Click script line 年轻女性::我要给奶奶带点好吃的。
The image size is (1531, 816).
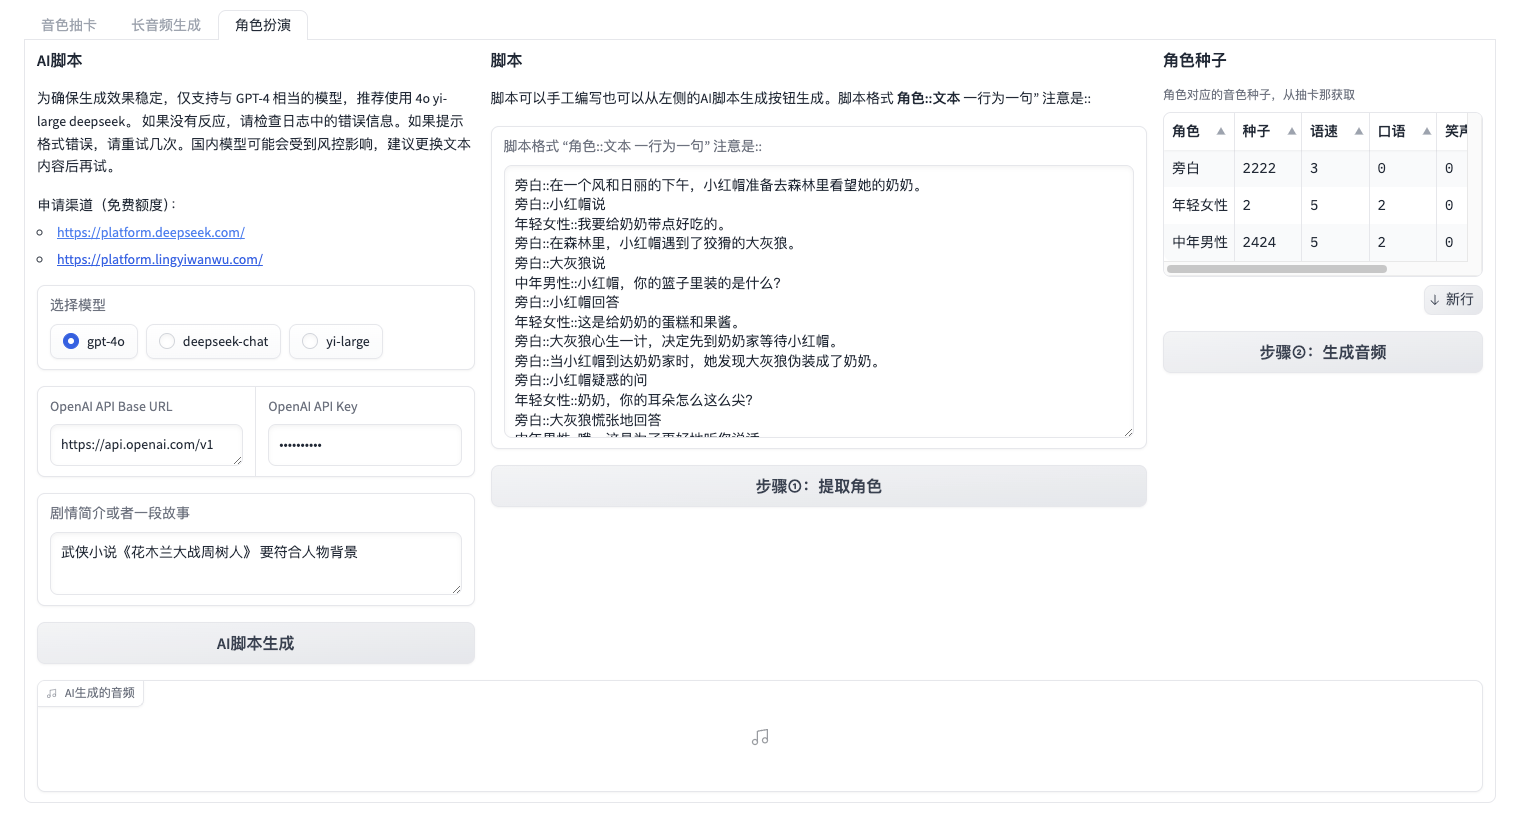pyautogui.click(x=621, y=224)
